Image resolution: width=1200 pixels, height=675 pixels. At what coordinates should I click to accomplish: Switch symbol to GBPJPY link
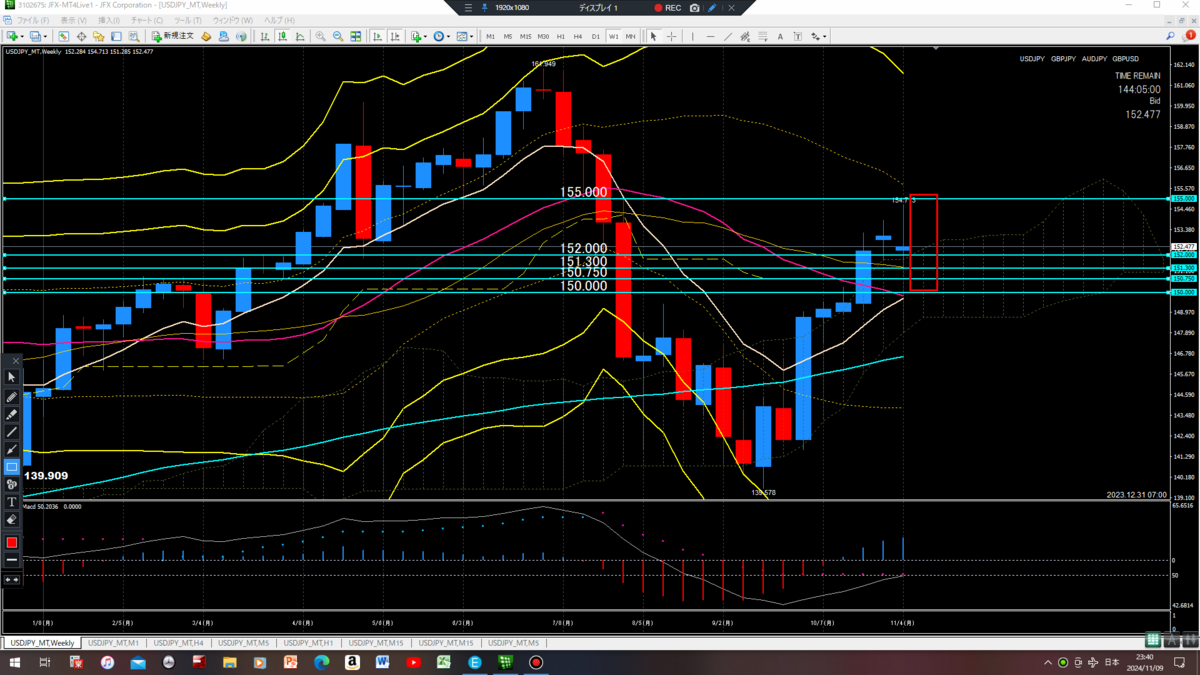click(1064, 59)
